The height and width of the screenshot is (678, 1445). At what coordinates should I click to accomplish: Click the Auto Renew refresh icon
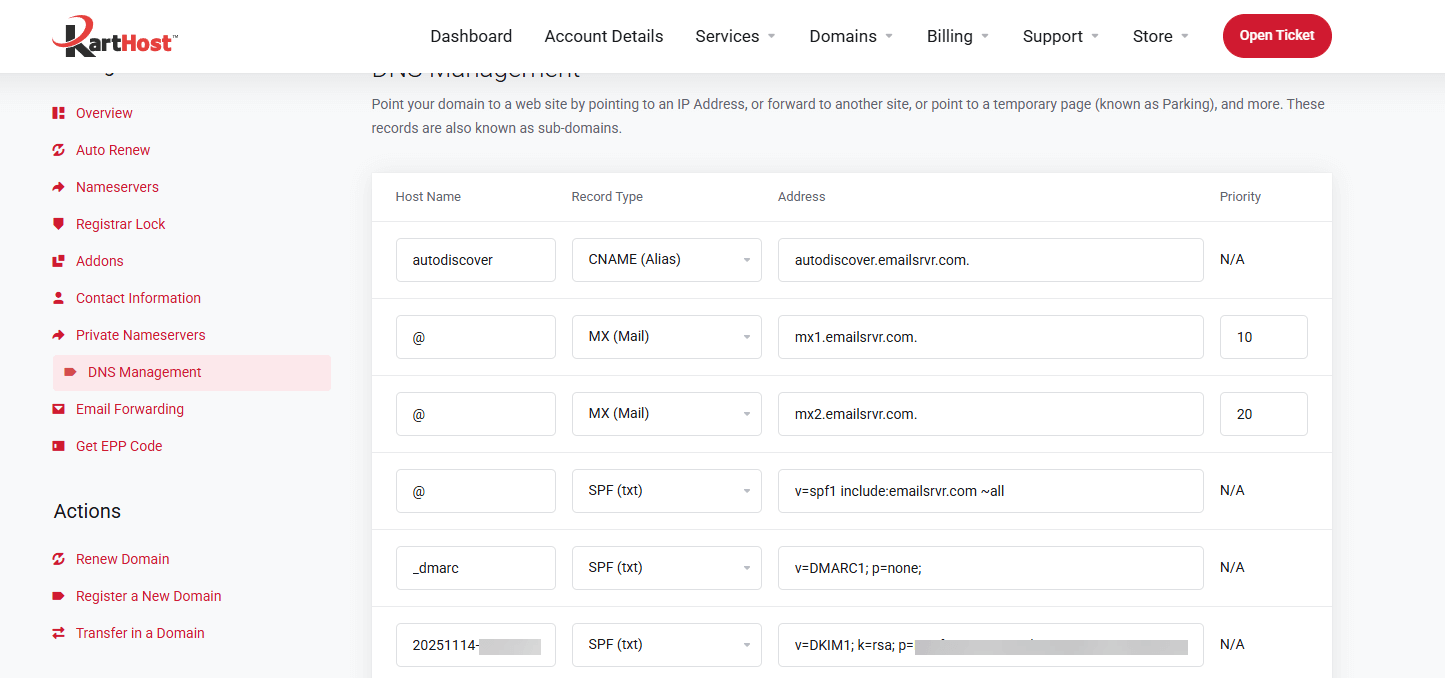pos(59,149)
